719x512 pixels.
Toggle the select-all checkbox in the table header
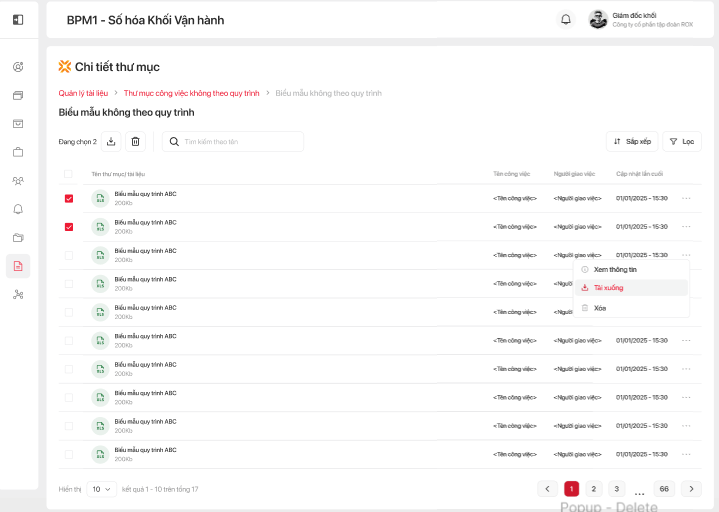click(68, 174)
